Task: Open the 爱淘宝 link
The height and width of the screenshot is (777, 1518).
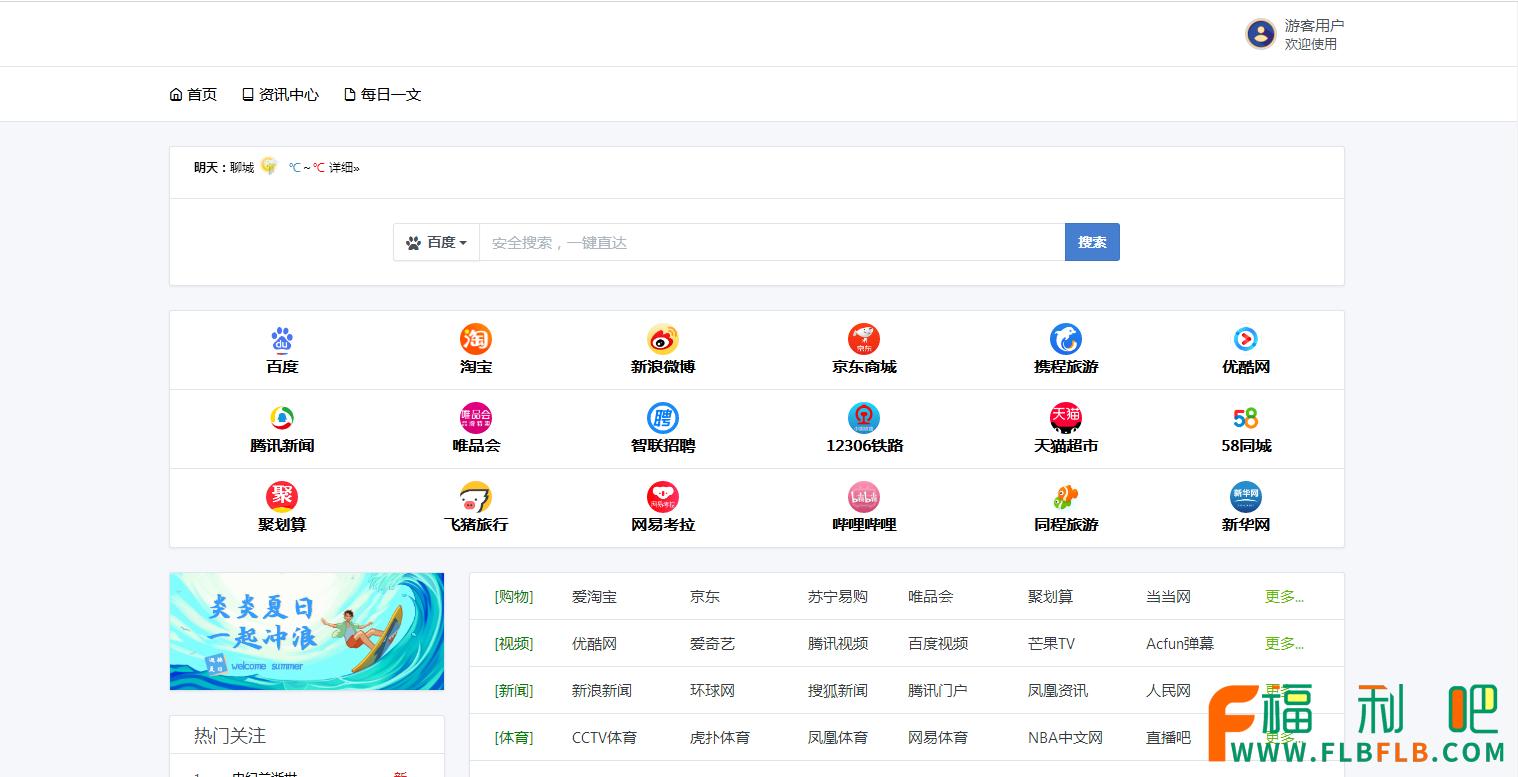Action: [x=594, y=597]
